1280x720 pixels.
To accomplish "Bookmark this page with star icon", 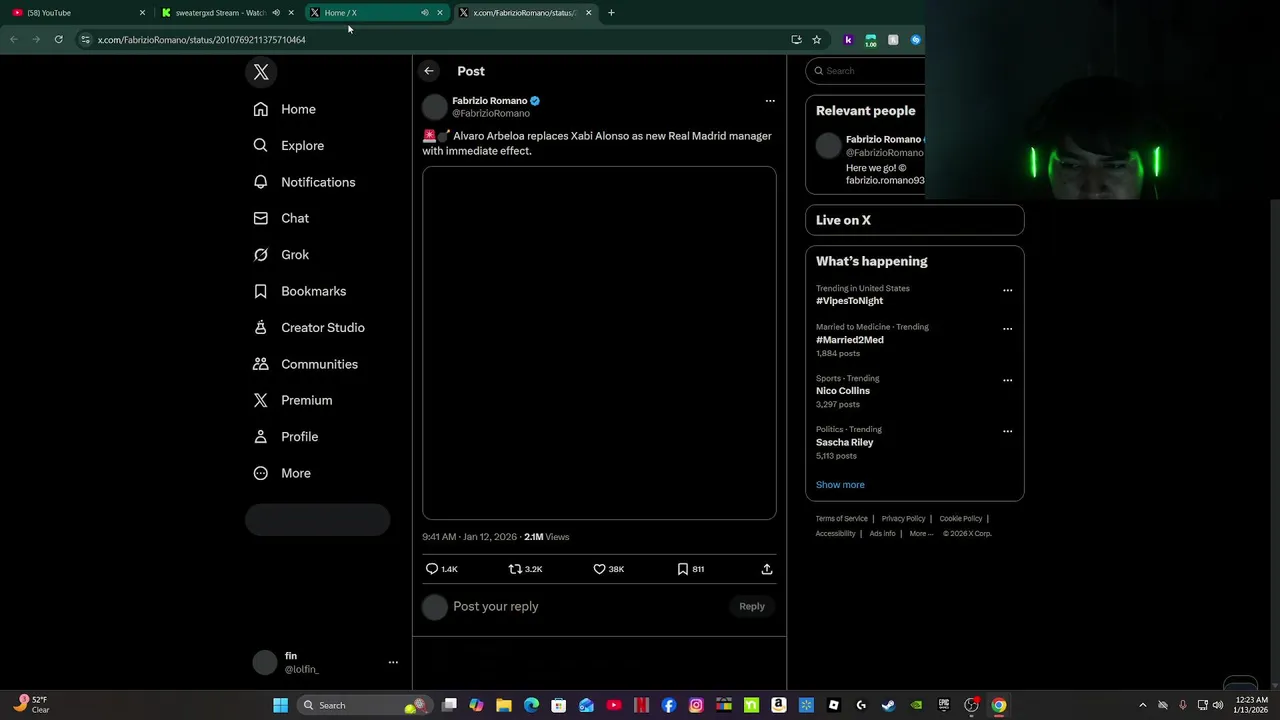I will tap(817, 40).
